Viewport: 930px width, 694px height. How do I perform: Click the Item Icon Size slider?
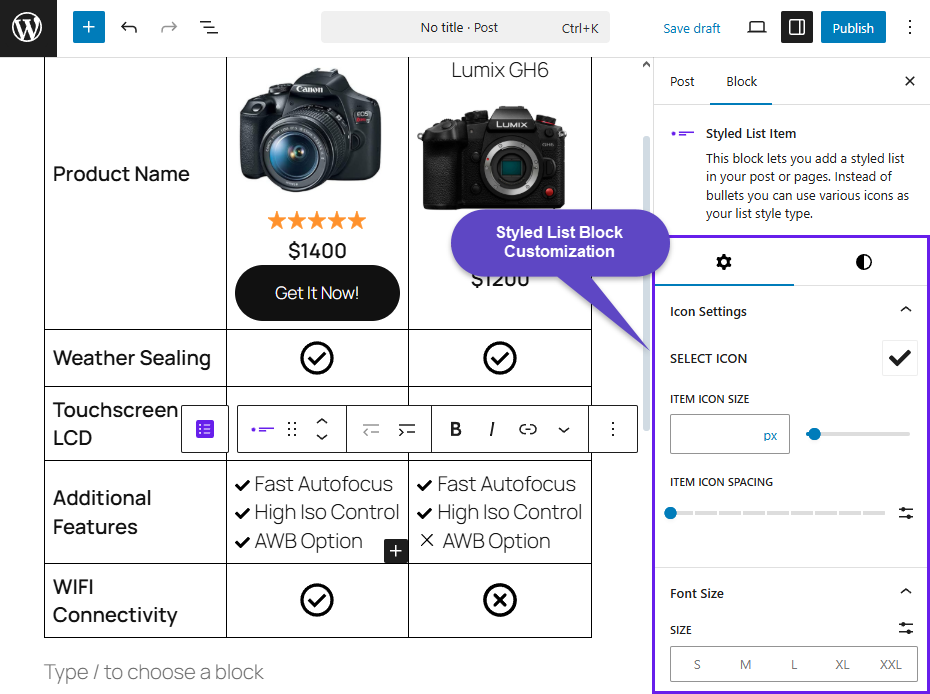point(858,434)
